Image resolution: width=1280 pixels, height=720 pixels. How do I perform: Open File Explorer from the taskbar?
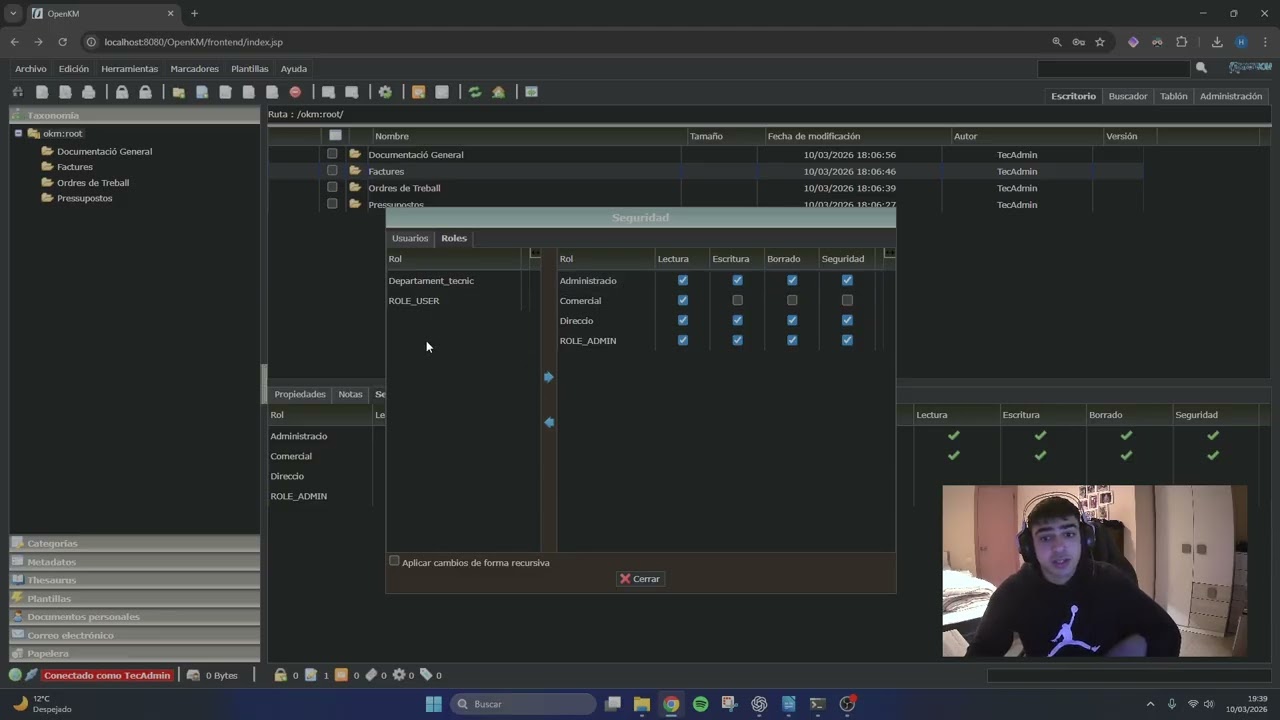(x=642, y=704)
